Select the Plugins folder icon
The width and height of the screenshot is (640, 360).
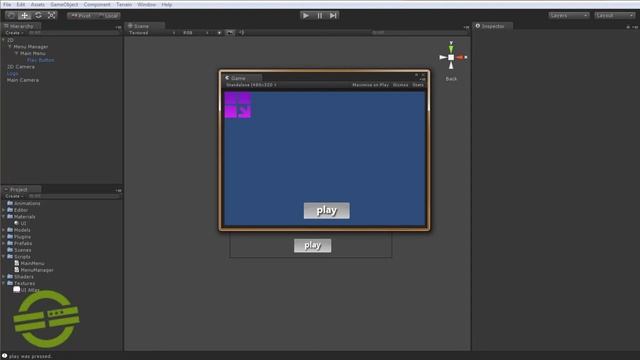click(x=10, y=236)
